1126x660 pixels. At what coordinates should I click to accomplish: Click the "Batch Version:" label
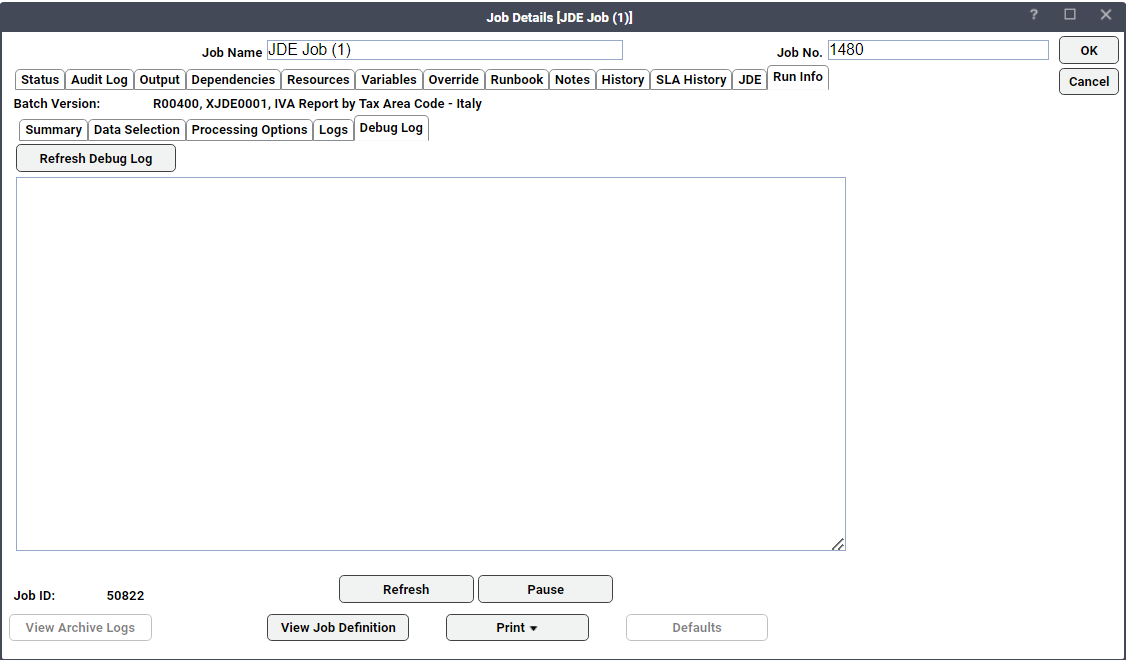click(x=57, y=104)
